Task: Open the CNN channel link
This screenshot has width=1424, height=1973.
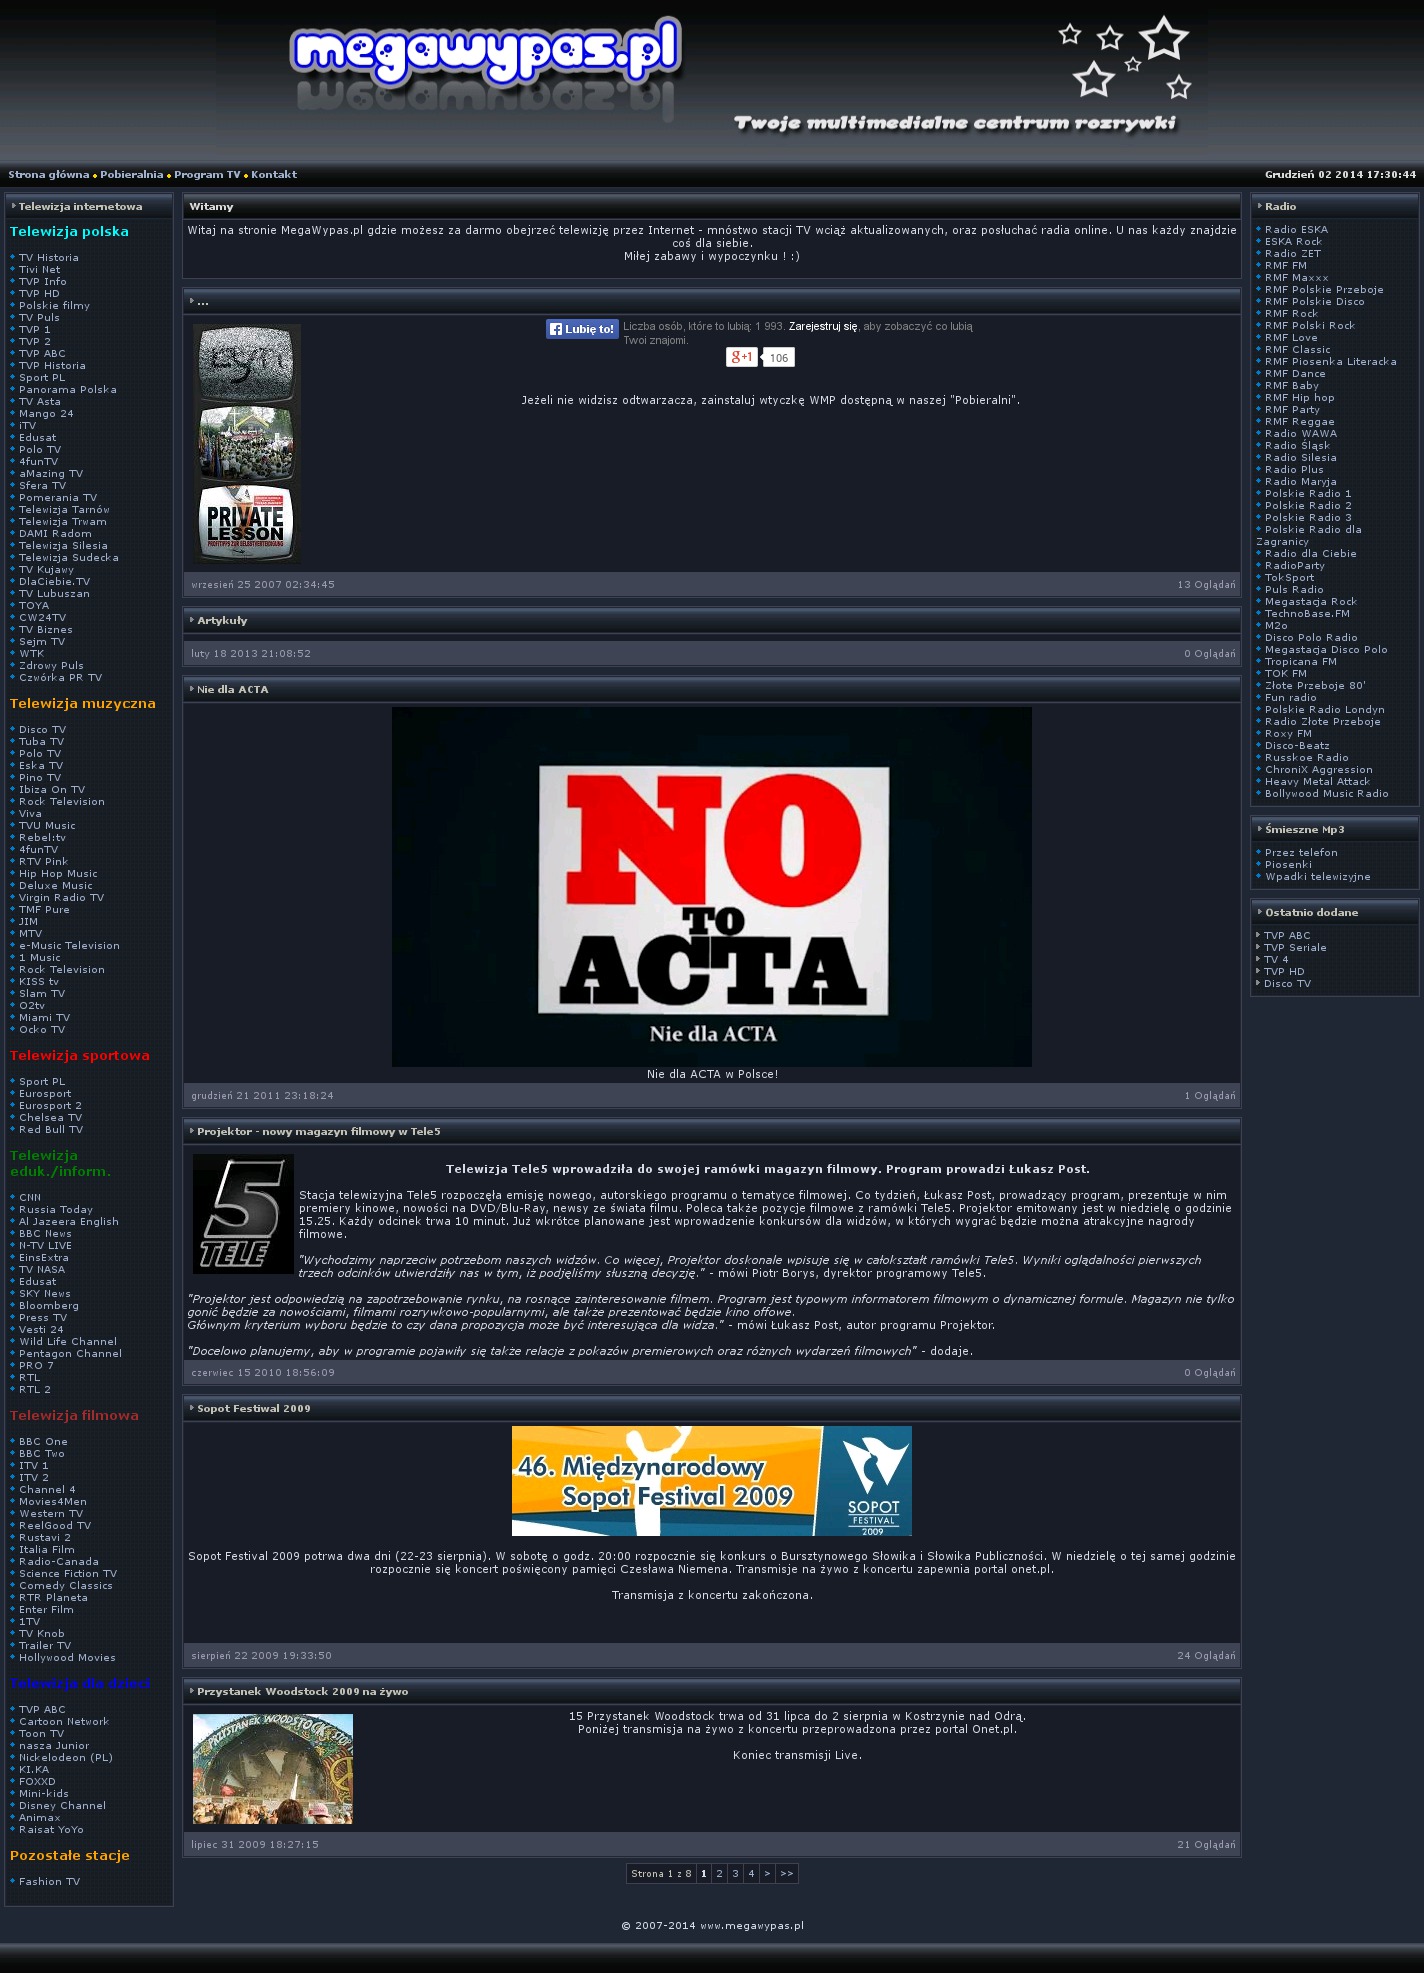Action: click(30, 1198)
